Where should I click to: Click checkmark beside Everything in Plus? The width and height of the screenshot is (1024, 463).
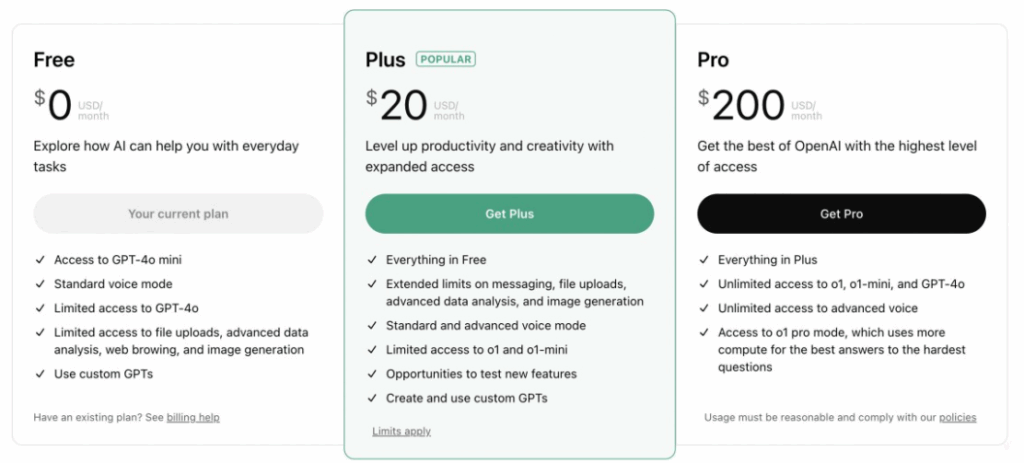click(x=703, y=260)
